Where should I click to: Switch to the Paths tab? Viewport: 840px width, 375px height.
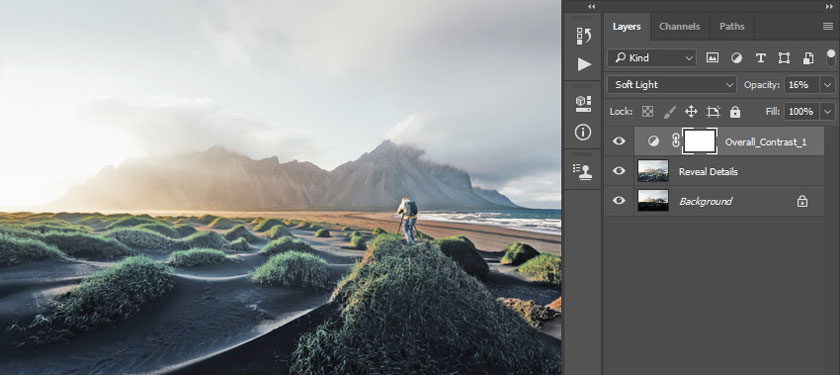click(732, 26)
